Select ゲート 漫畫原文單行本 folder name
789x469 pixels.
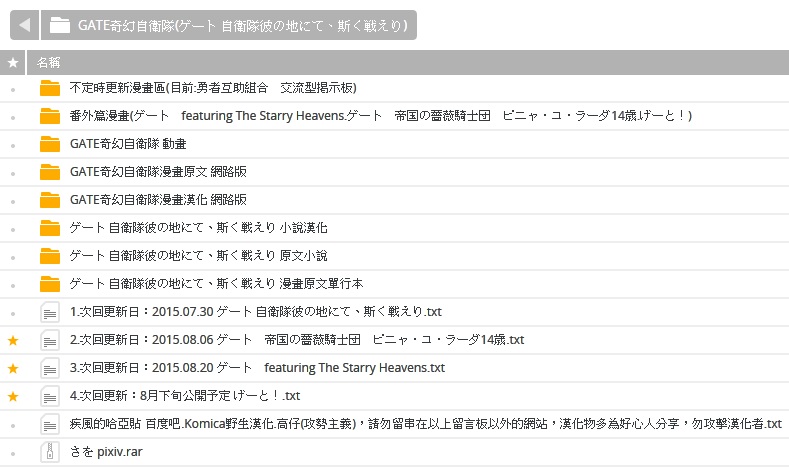[216, 284]
